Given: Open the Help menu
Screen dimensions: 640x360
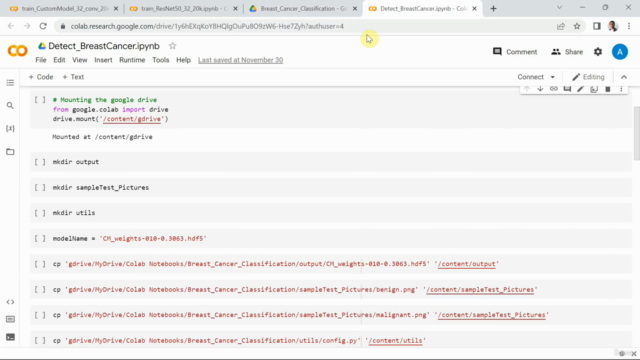Looking at the screenshot, I should tap(183, 60).
